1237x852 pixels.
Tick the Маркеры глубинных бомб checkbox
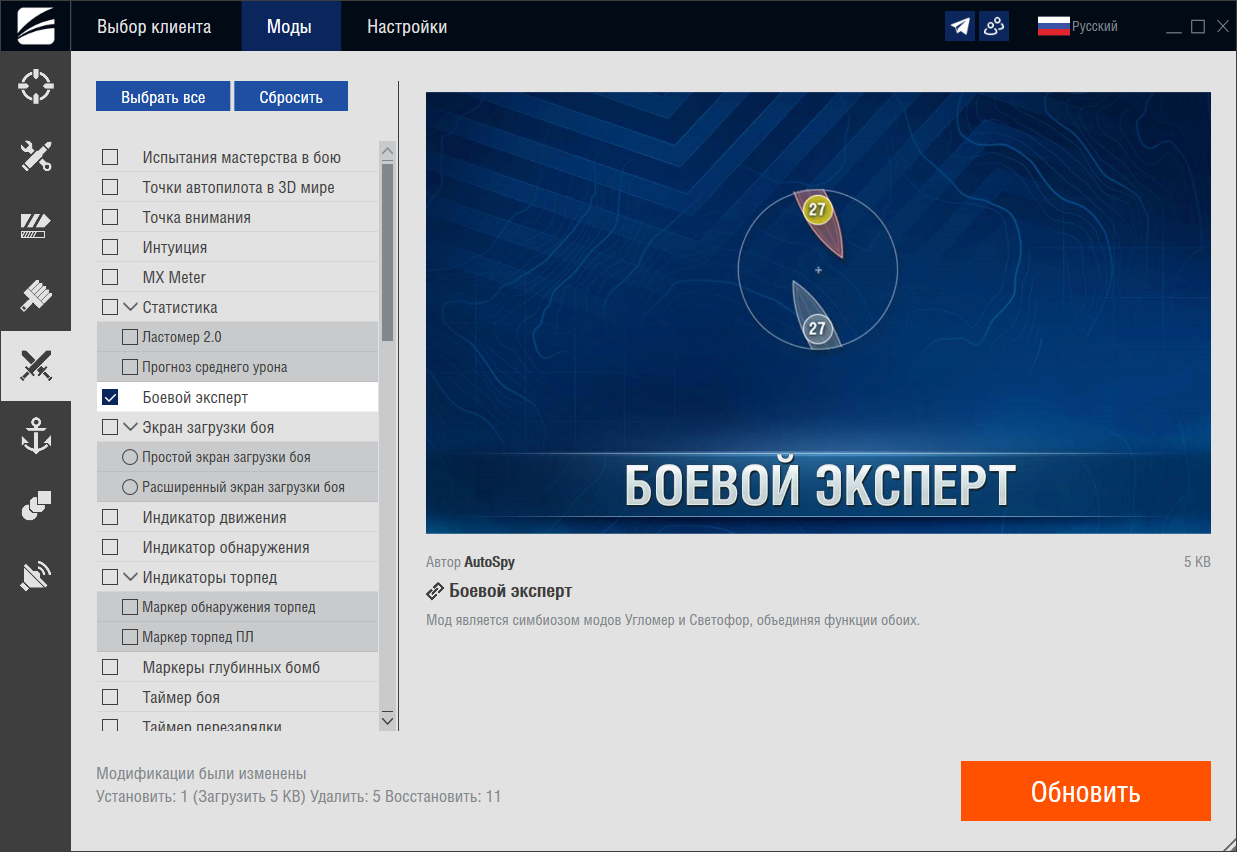point(110,667)
